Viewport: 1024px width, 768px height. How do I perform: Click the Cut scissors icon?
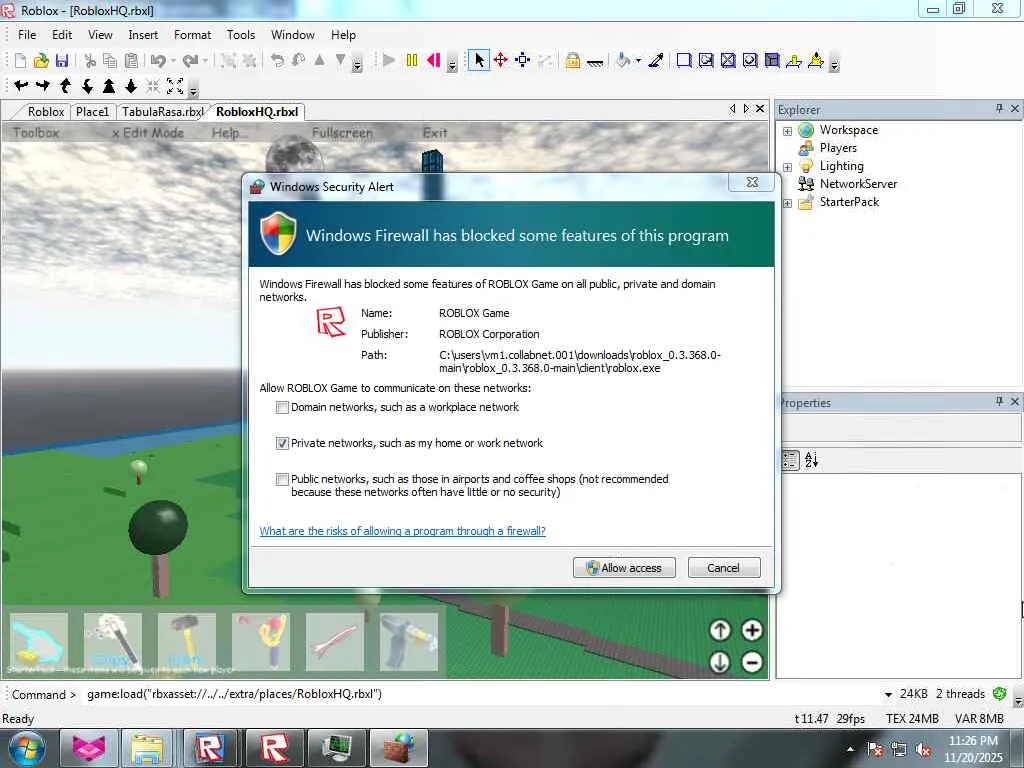(x=90, y=61)
